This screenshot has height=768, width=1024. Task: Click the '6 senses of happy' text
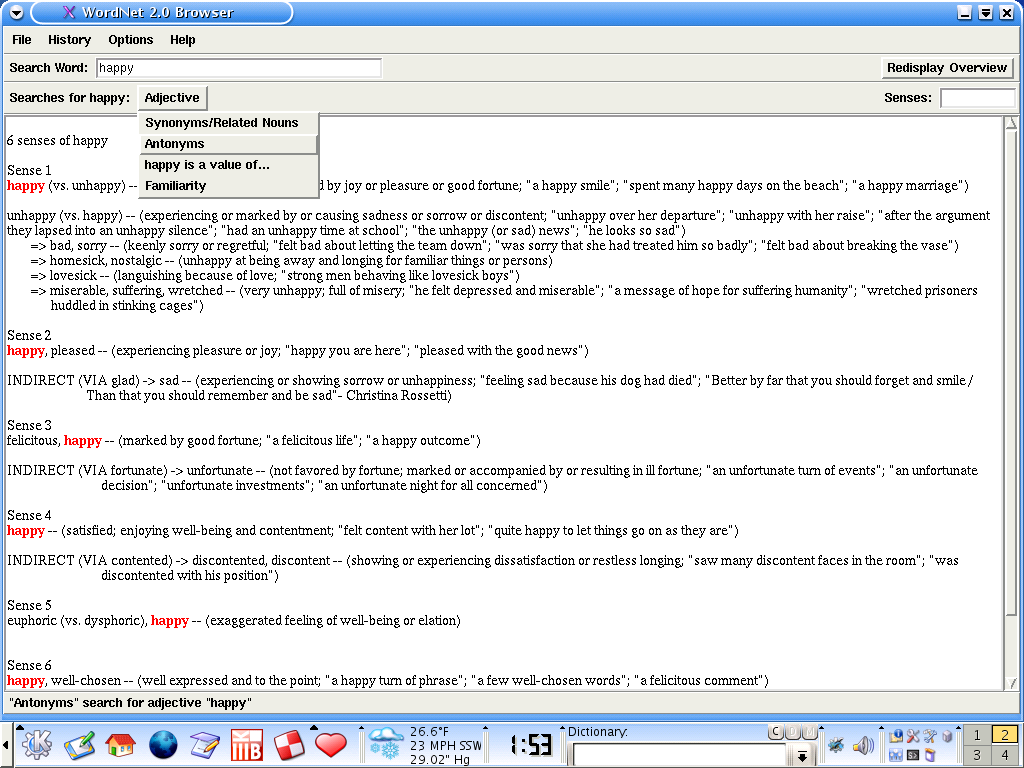[57, 140]
